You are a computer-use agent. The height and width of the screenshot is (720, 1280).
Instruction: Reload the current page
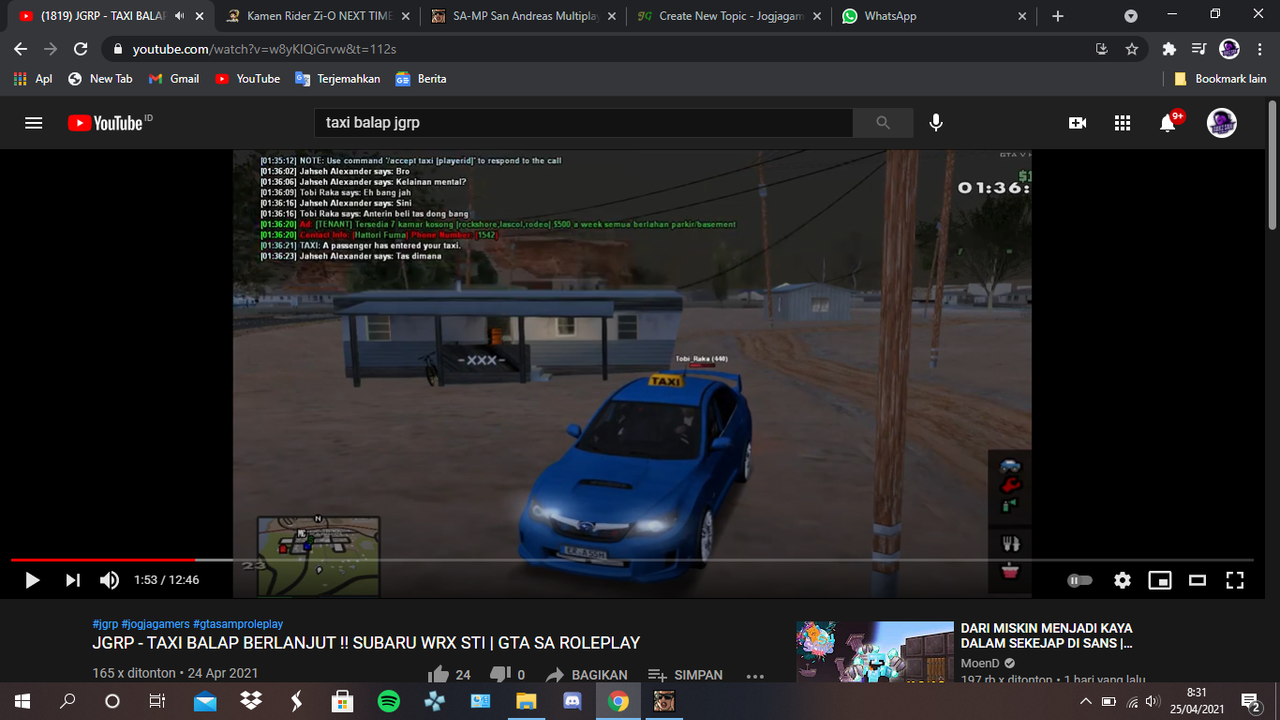82,49
